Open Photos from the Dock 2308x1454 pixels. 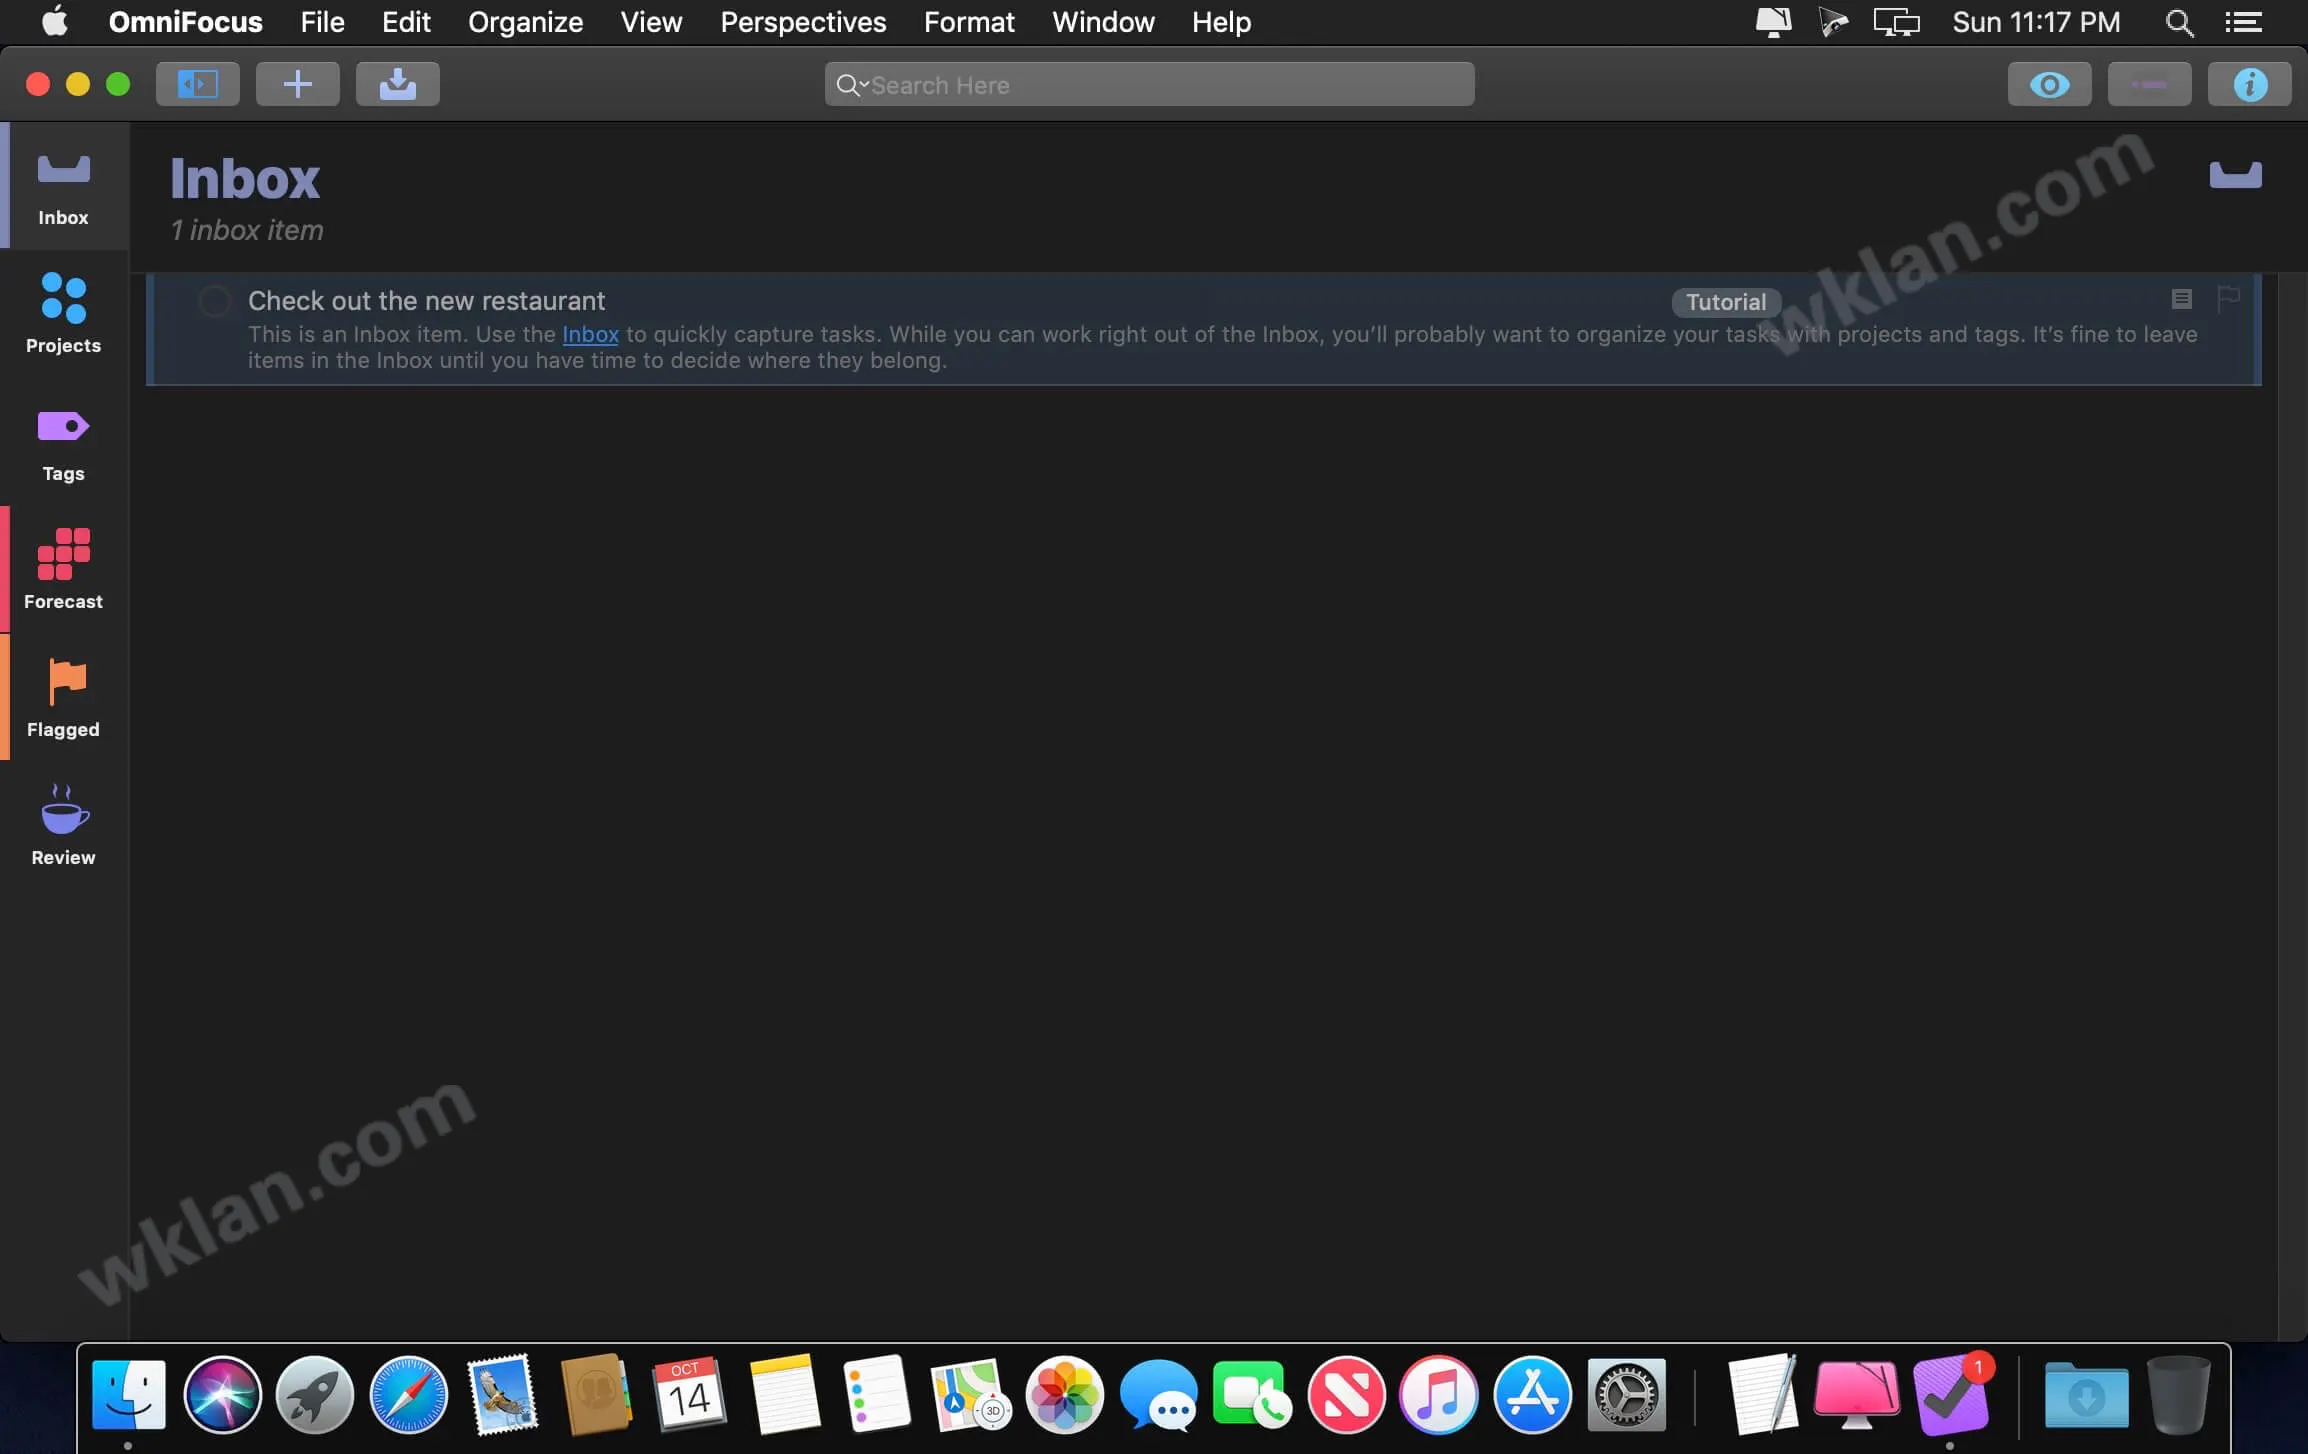[x=1064, y=1394]
